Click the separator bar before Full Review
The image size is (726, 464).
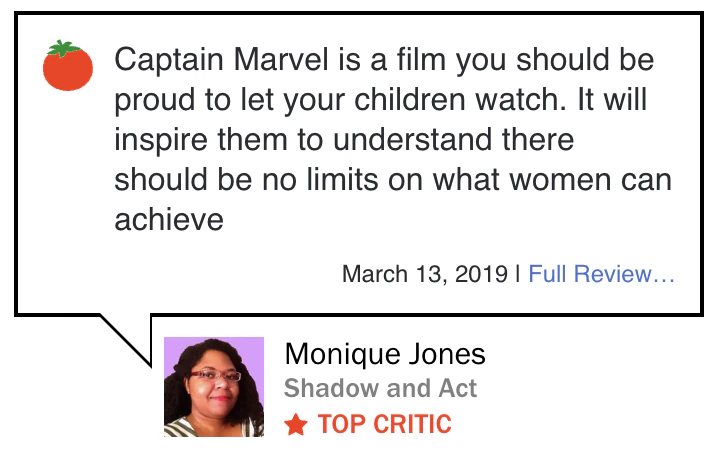pyautogui.click(x=518, y=274)
